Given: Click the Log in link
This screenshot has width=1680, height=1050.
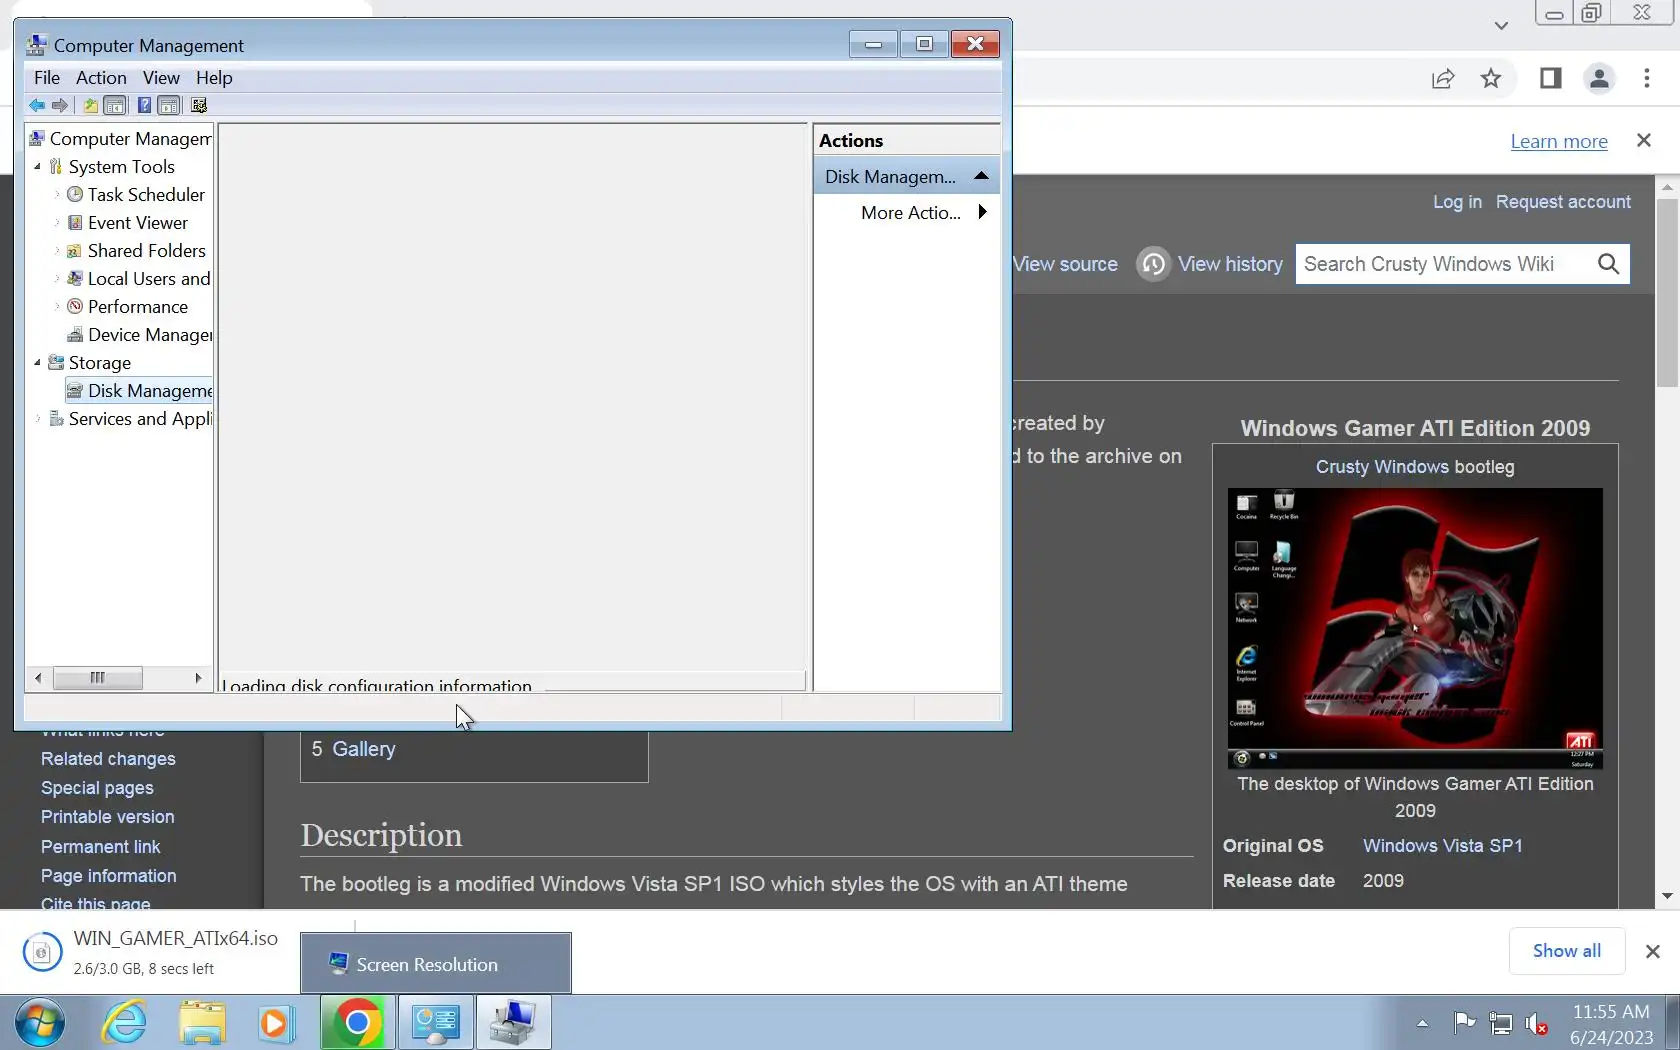Looking at the screenshot, I should click(1457, 202).
